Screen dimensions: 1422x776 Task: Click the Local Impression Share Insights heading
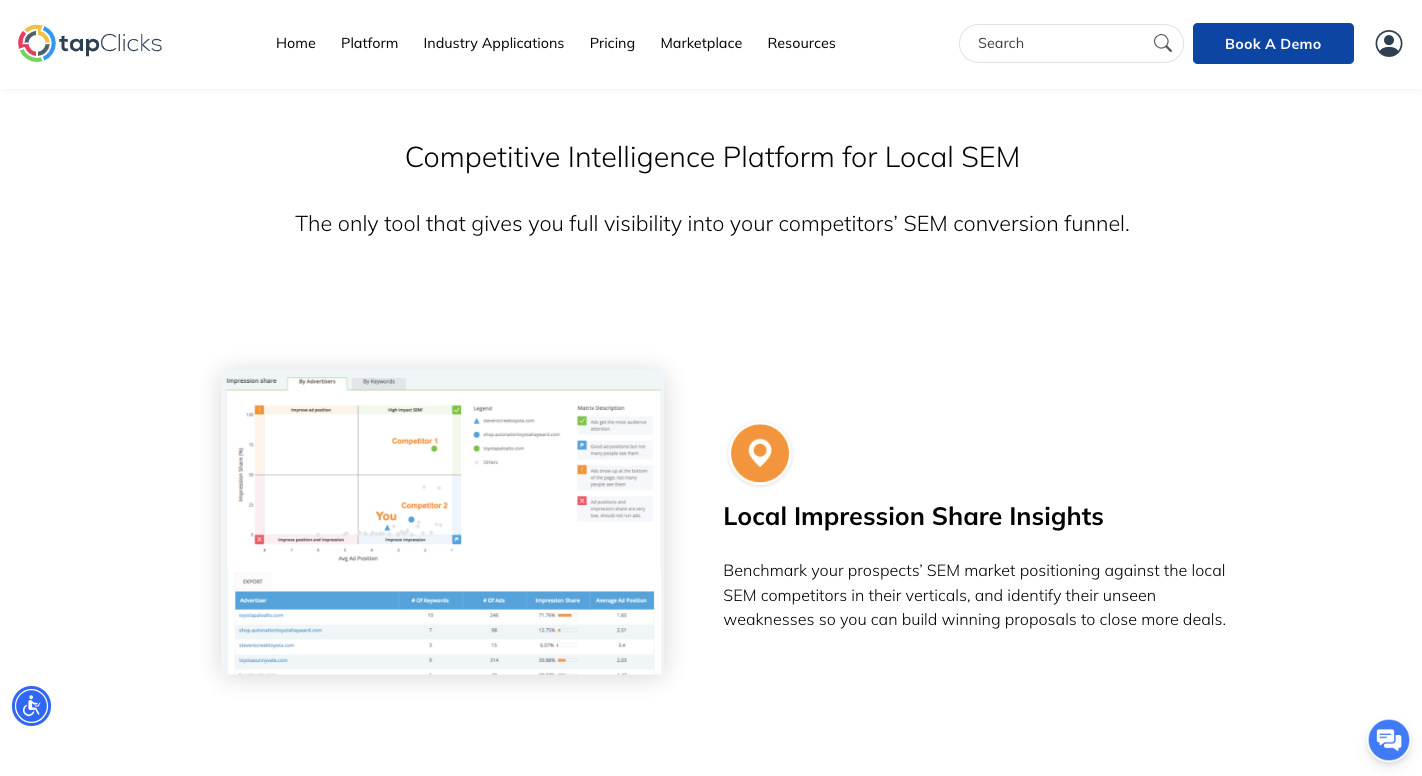click(913, 517)
